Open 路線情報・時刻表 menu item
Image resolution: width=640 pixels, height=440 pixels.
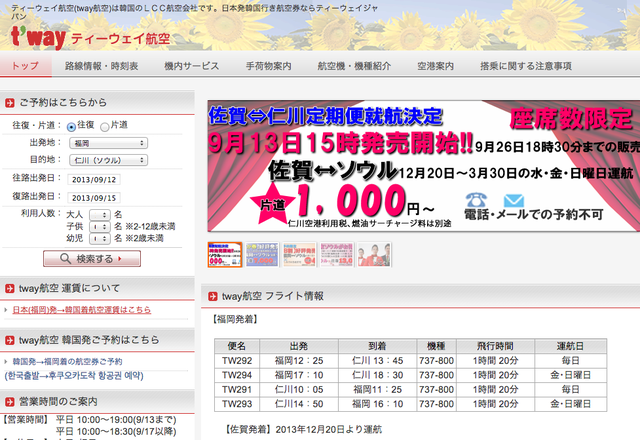(102, 66)
